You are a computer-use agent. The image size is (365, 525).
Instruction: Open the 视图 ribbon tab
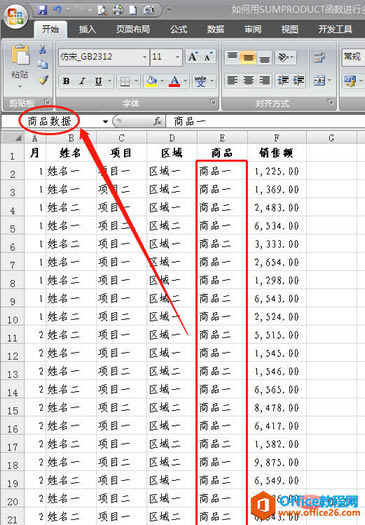[290, 29]
